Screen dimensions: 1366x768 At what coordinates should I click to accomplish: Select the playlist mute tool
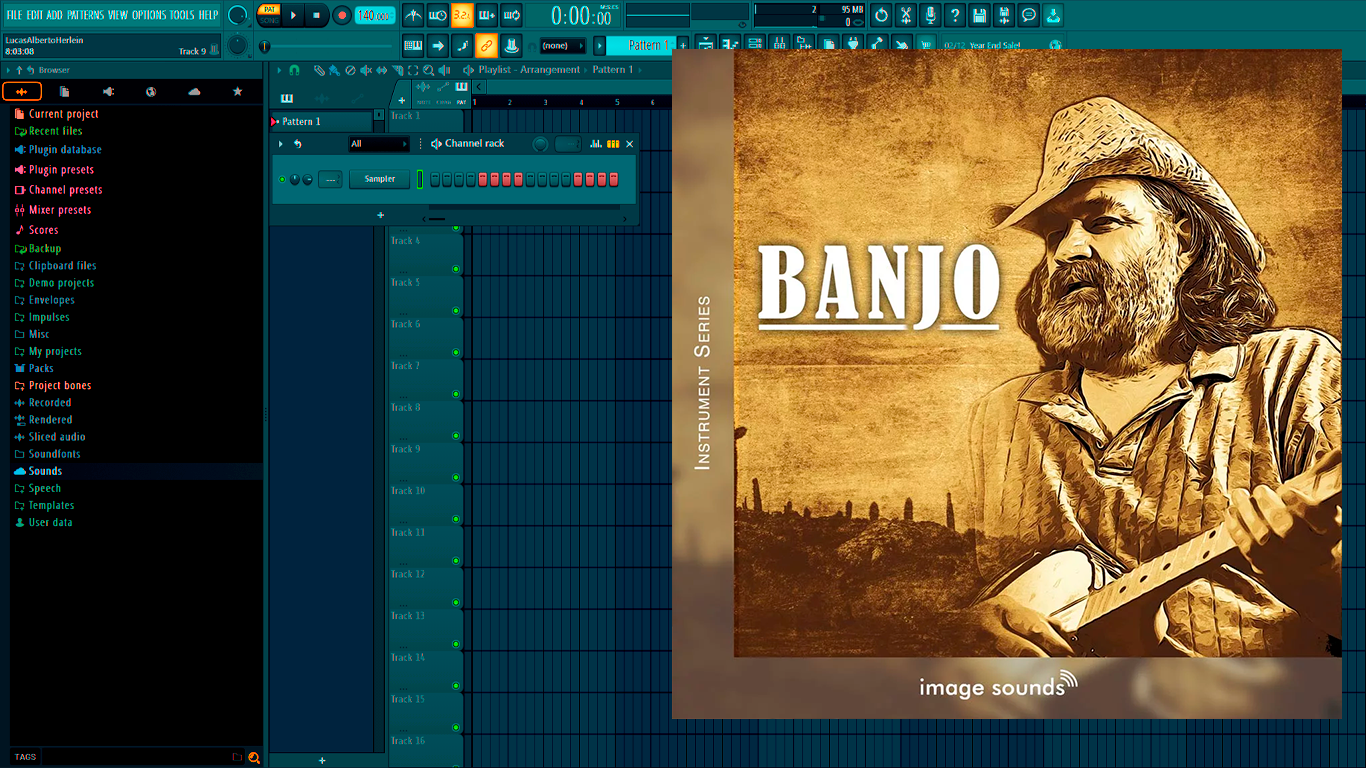366,70
